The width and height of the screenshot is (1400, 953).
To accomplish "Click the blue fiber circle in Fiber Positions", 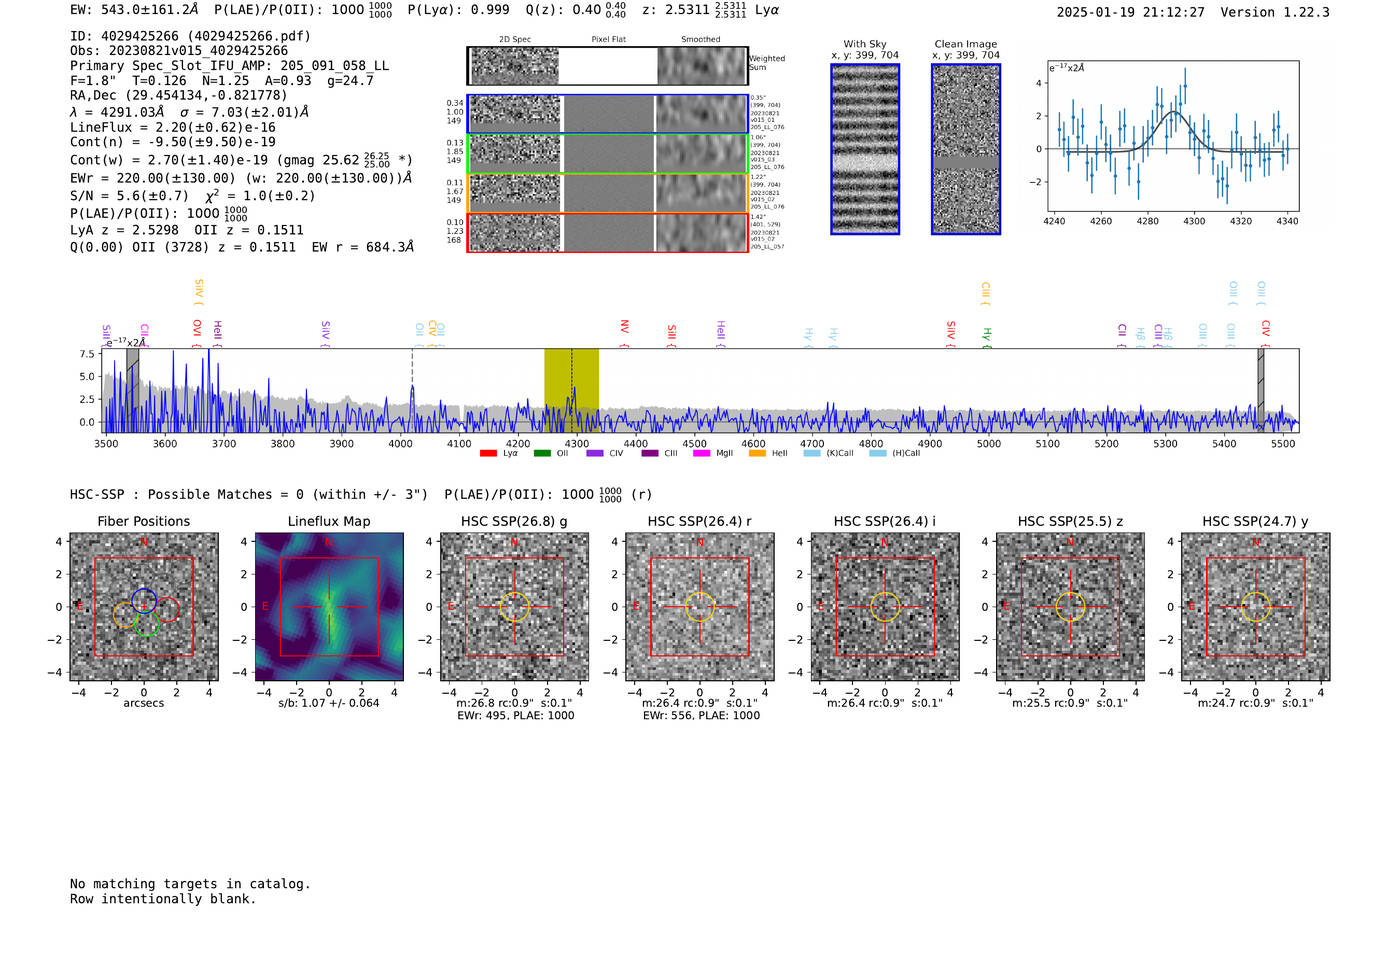I will click(x=143, y=600).
